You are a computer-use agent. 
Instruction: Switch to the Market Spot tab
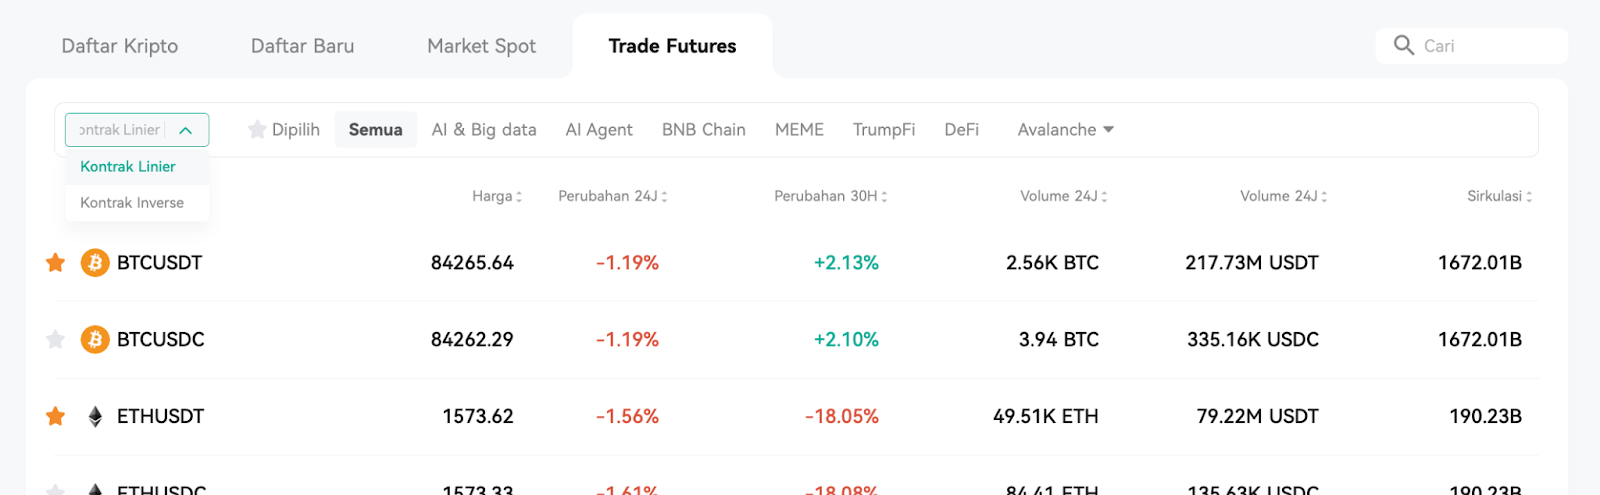[481, 46]
